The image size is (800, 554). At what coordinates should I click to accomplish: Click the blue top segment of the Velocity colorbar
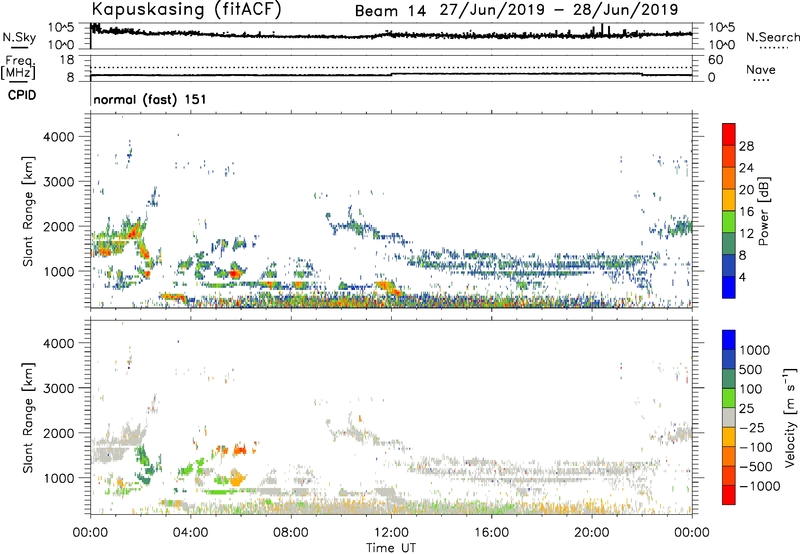click(x=729, y=340)
